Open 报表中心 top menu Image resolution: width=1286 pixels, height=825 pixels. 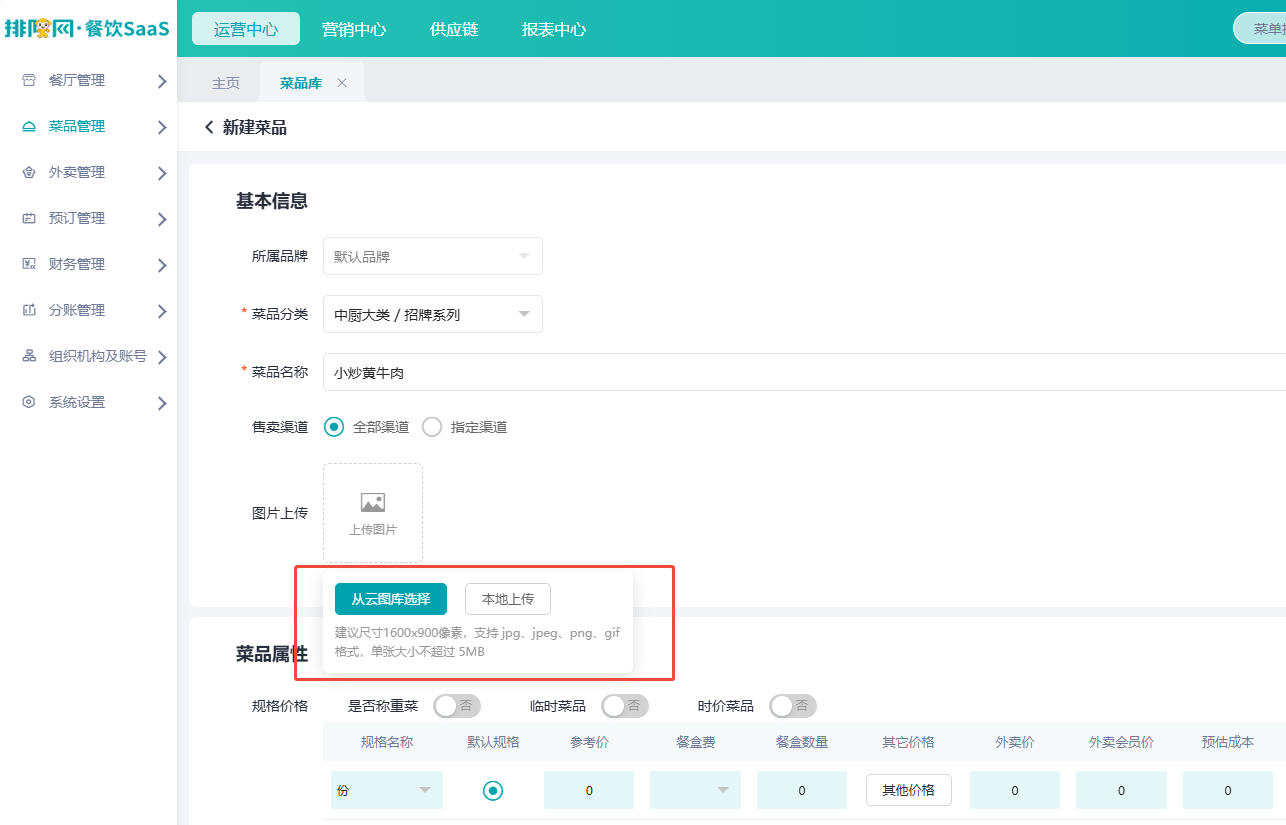(x=554, y=29)
